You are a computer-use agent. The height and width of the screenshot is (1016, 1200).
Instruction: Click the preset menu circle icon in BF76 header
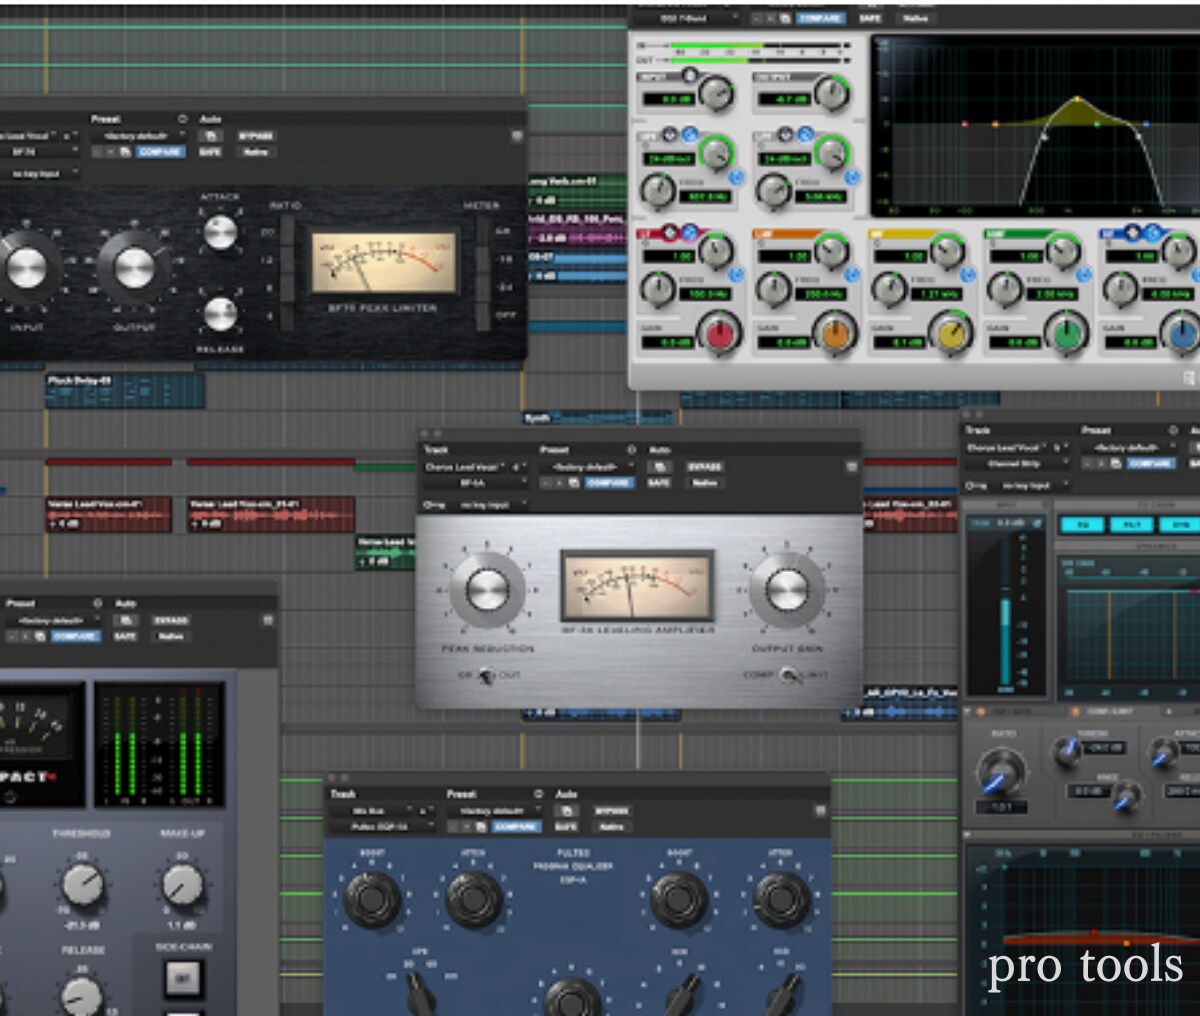(x=182, y=119)
